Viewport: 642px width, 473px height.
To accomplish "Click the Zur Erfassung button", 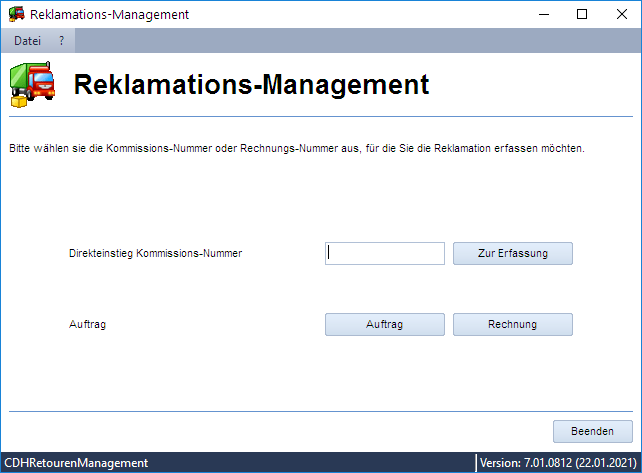I will [513, 253].
